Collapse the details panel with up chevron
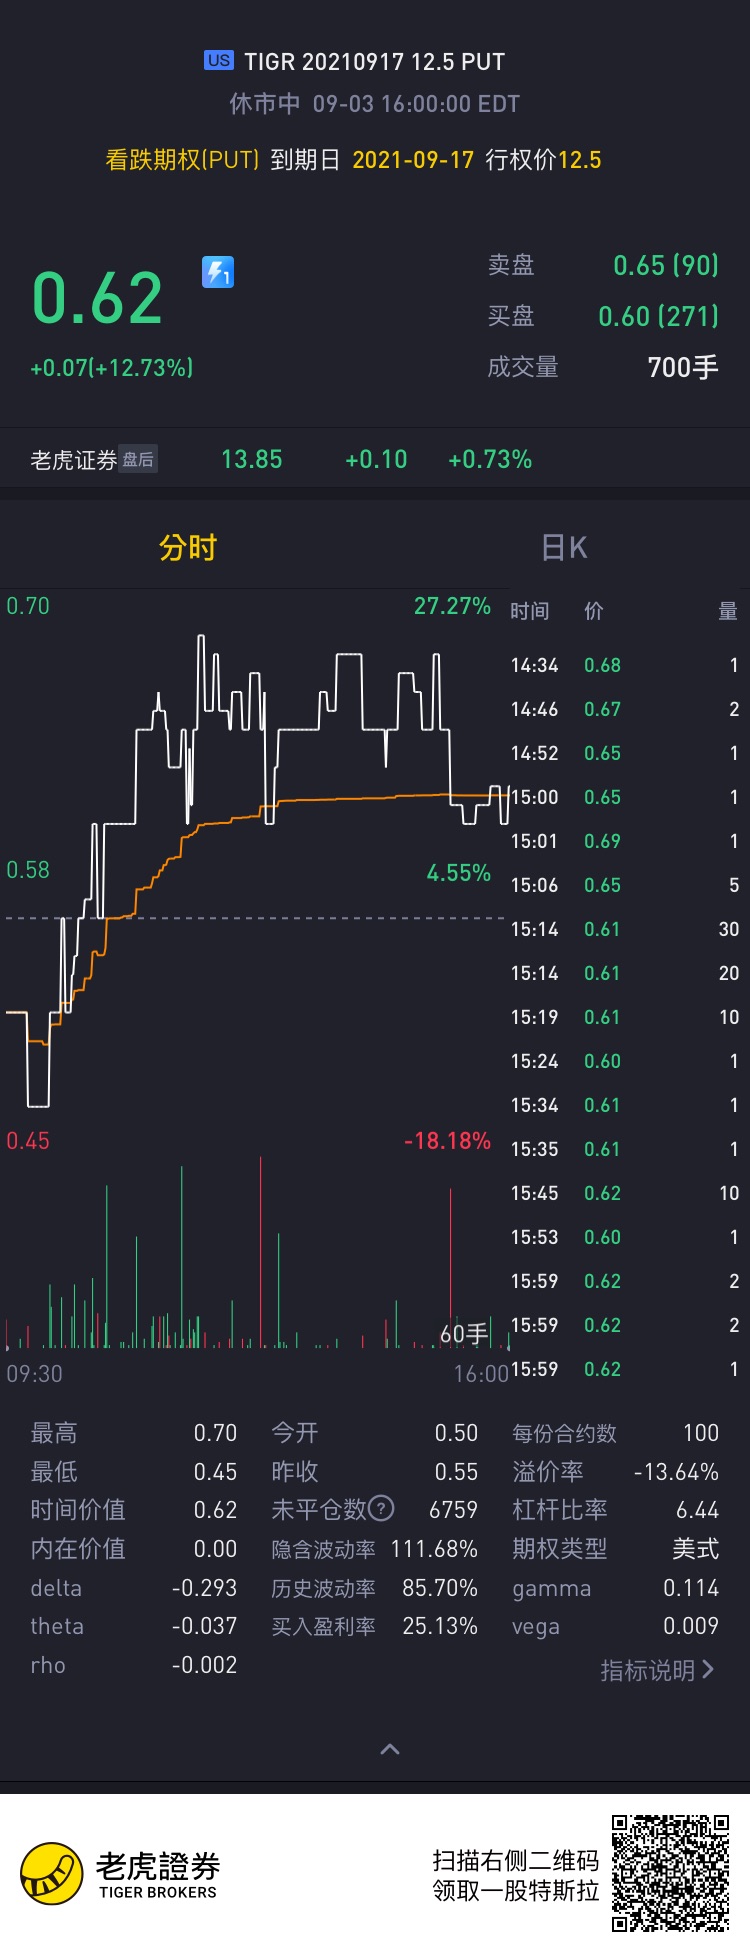 (390, 1749)
